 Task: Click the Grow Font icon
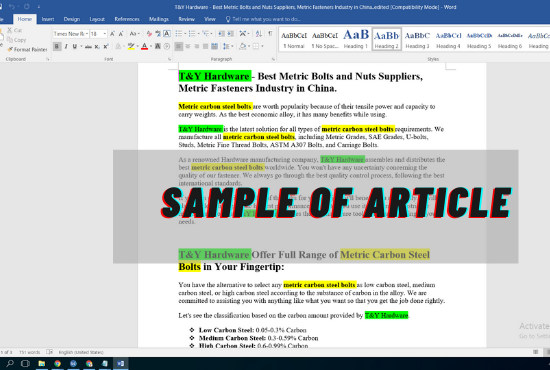coord(112,34)
